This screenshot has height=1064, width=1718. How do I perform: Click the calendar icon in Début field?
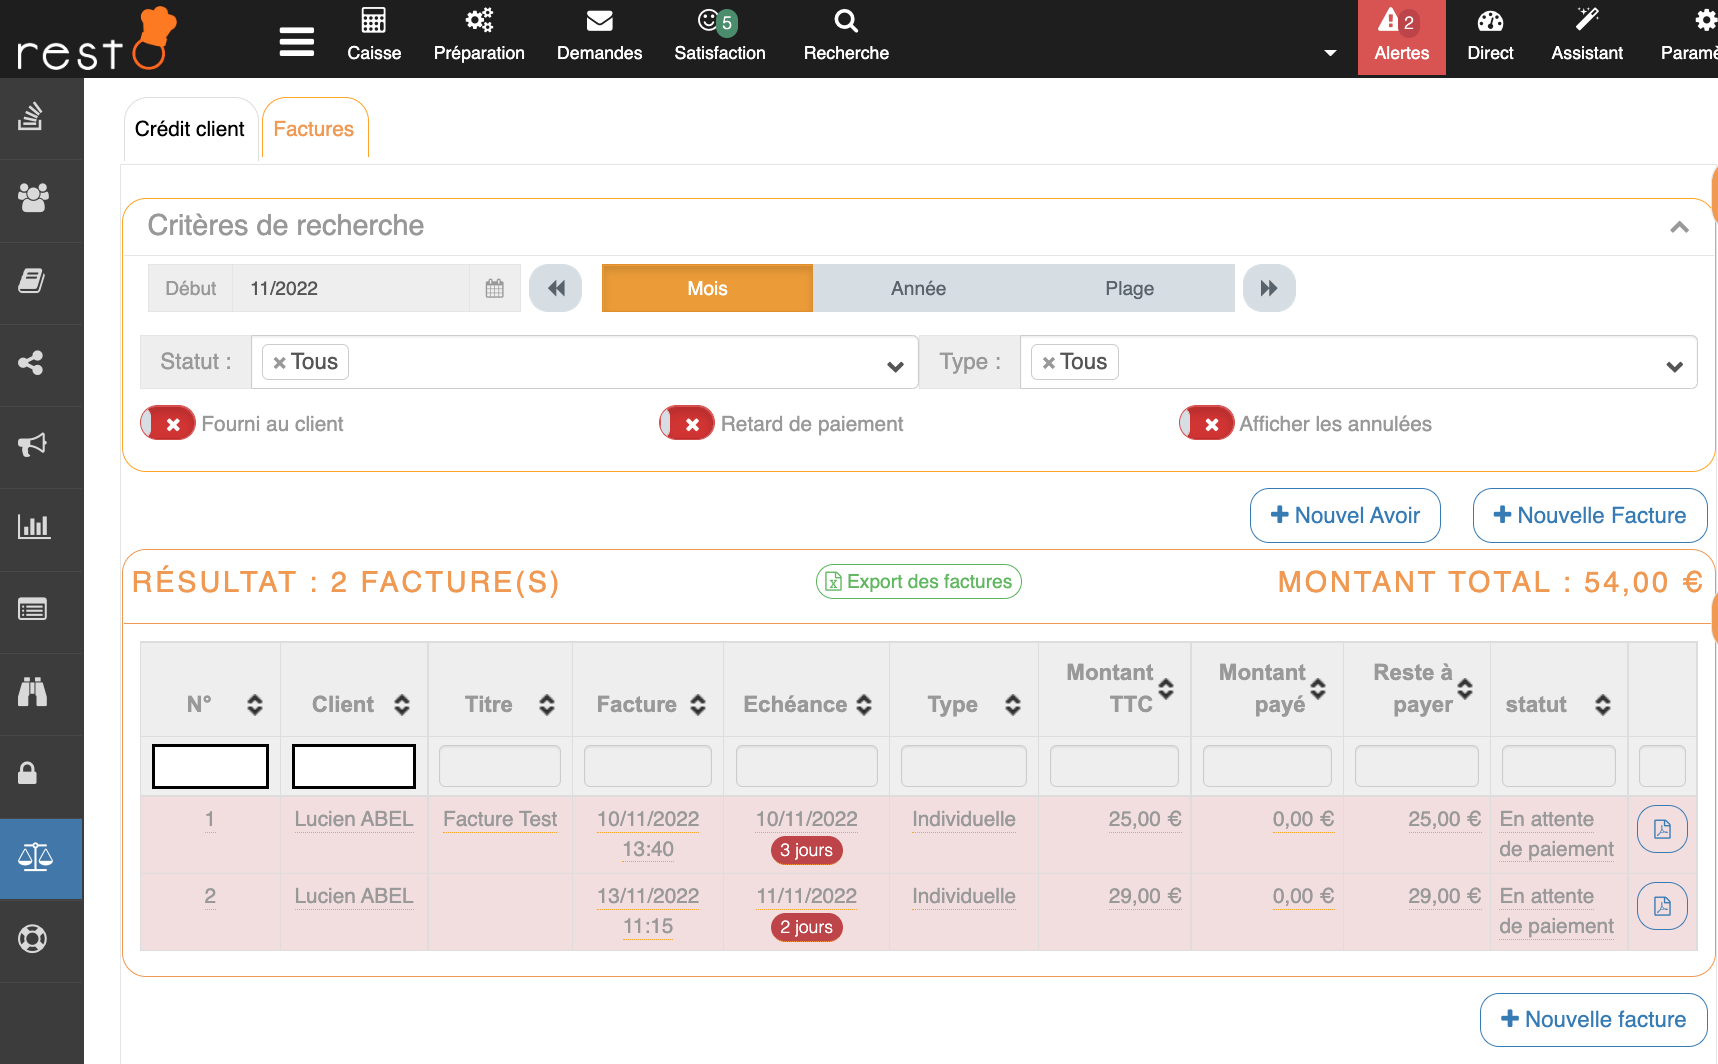(494, 289)
